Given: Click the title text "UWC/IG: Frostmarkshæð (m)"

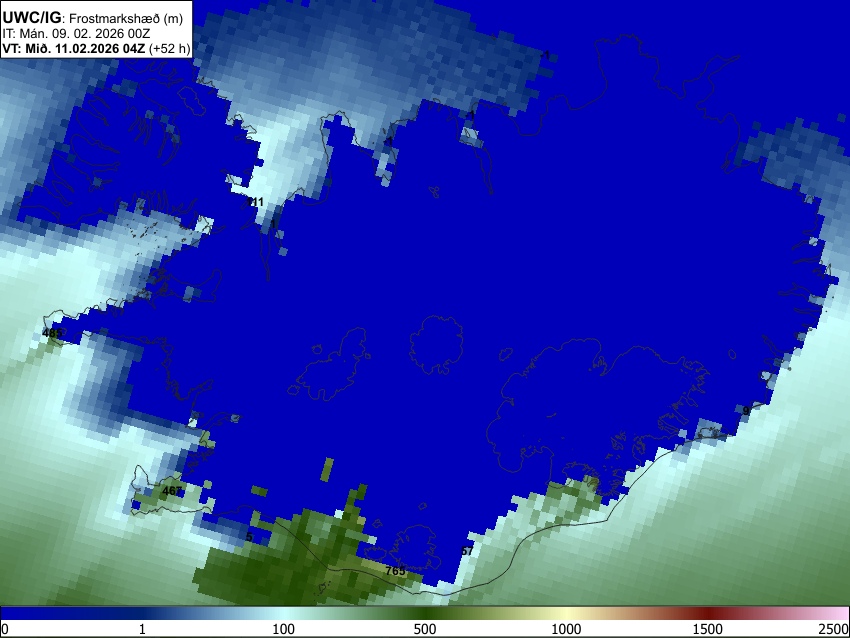Looking at the screenshot, I should pyautogui.click(x=93, y=18).
